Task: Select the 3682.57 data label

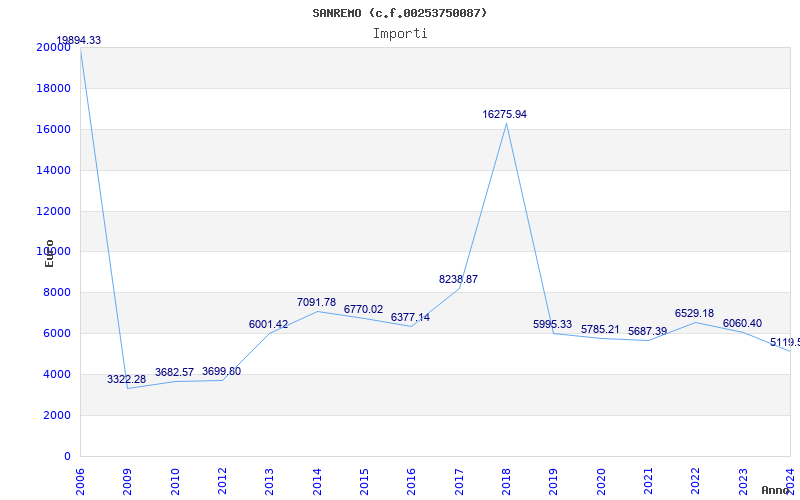Action: [x=174, y=372]
